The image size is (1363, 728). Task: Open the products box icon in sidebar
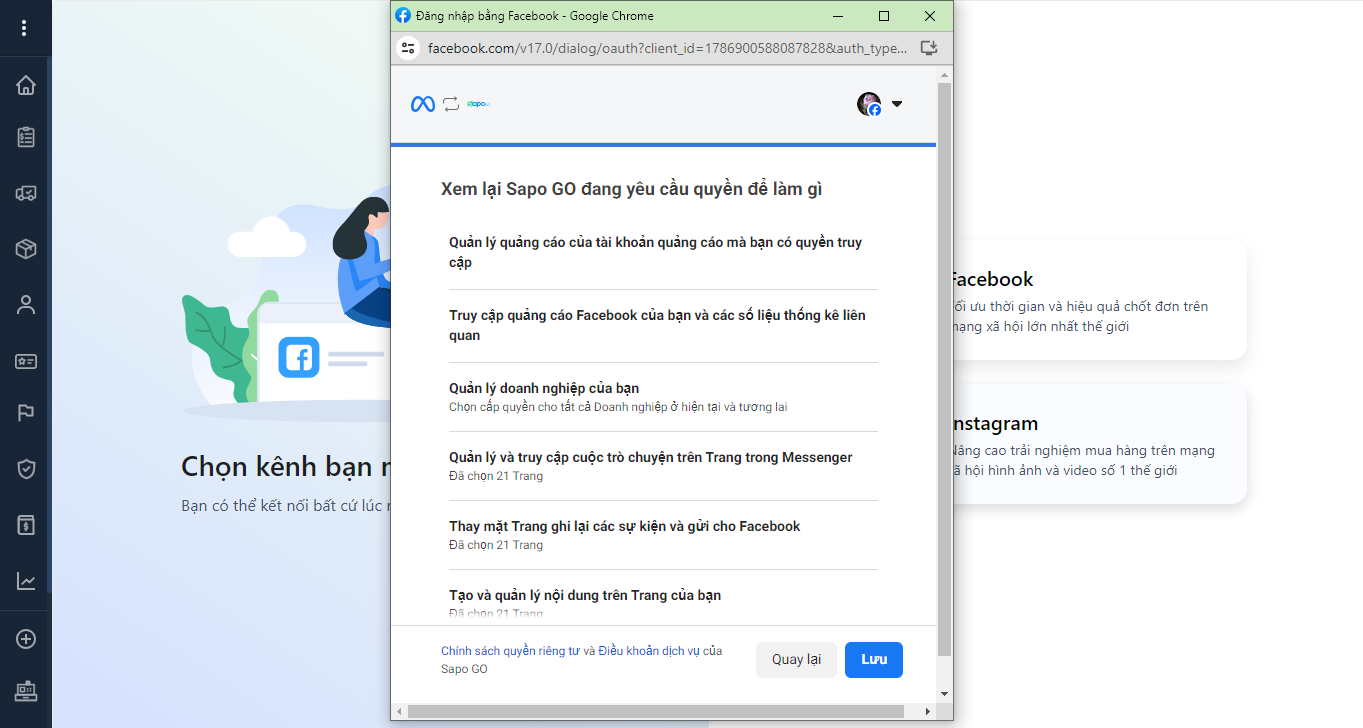(26, 249)
